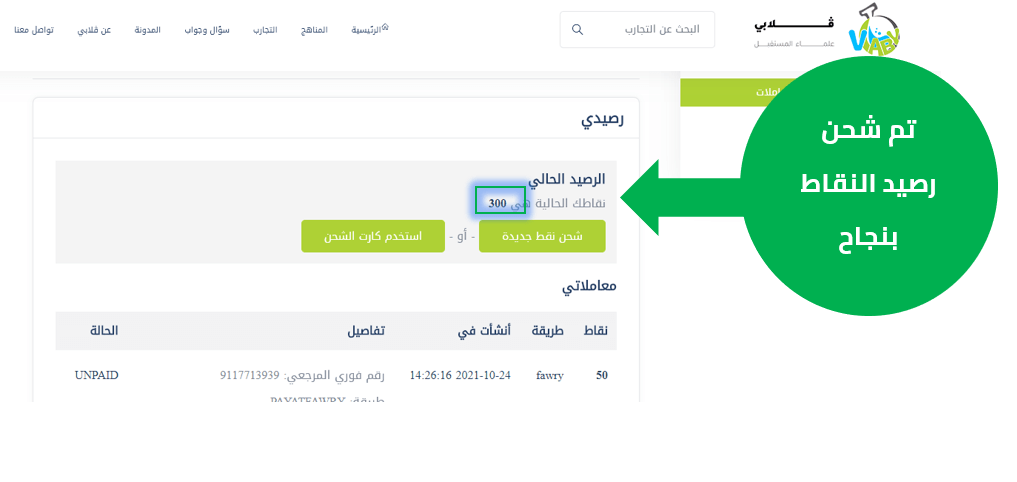
Task: Click the home icon beside الرئيسية
Action: [385, 27]
